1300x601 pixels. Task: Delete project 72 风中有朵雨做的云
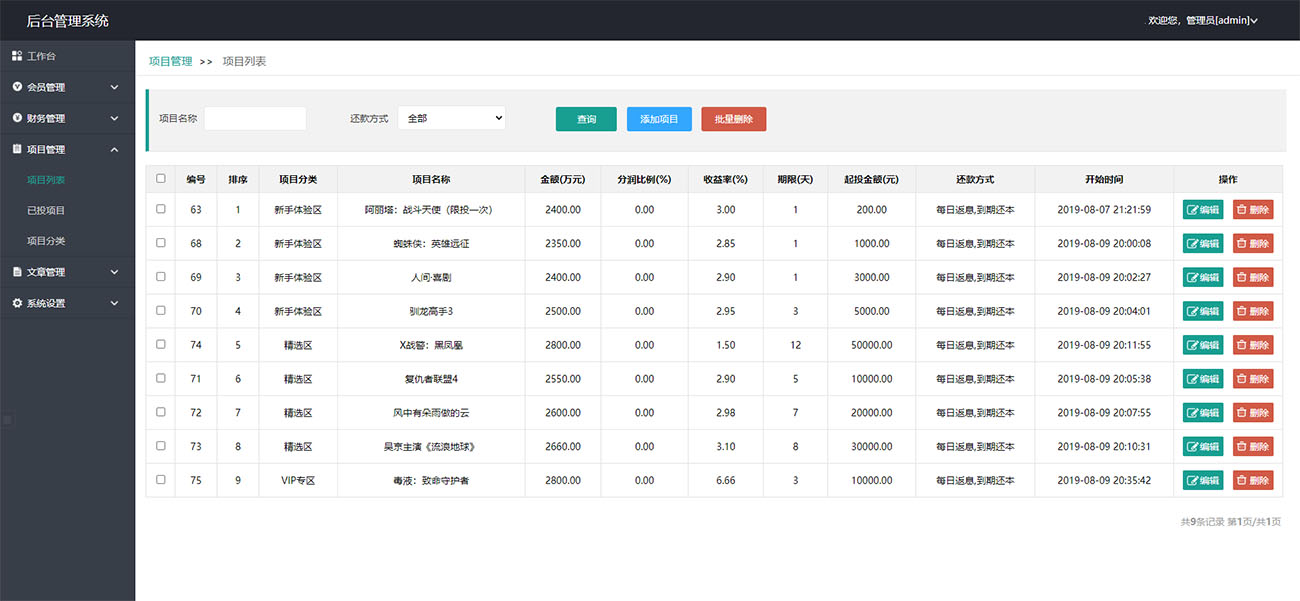[x=1253, y=413]
